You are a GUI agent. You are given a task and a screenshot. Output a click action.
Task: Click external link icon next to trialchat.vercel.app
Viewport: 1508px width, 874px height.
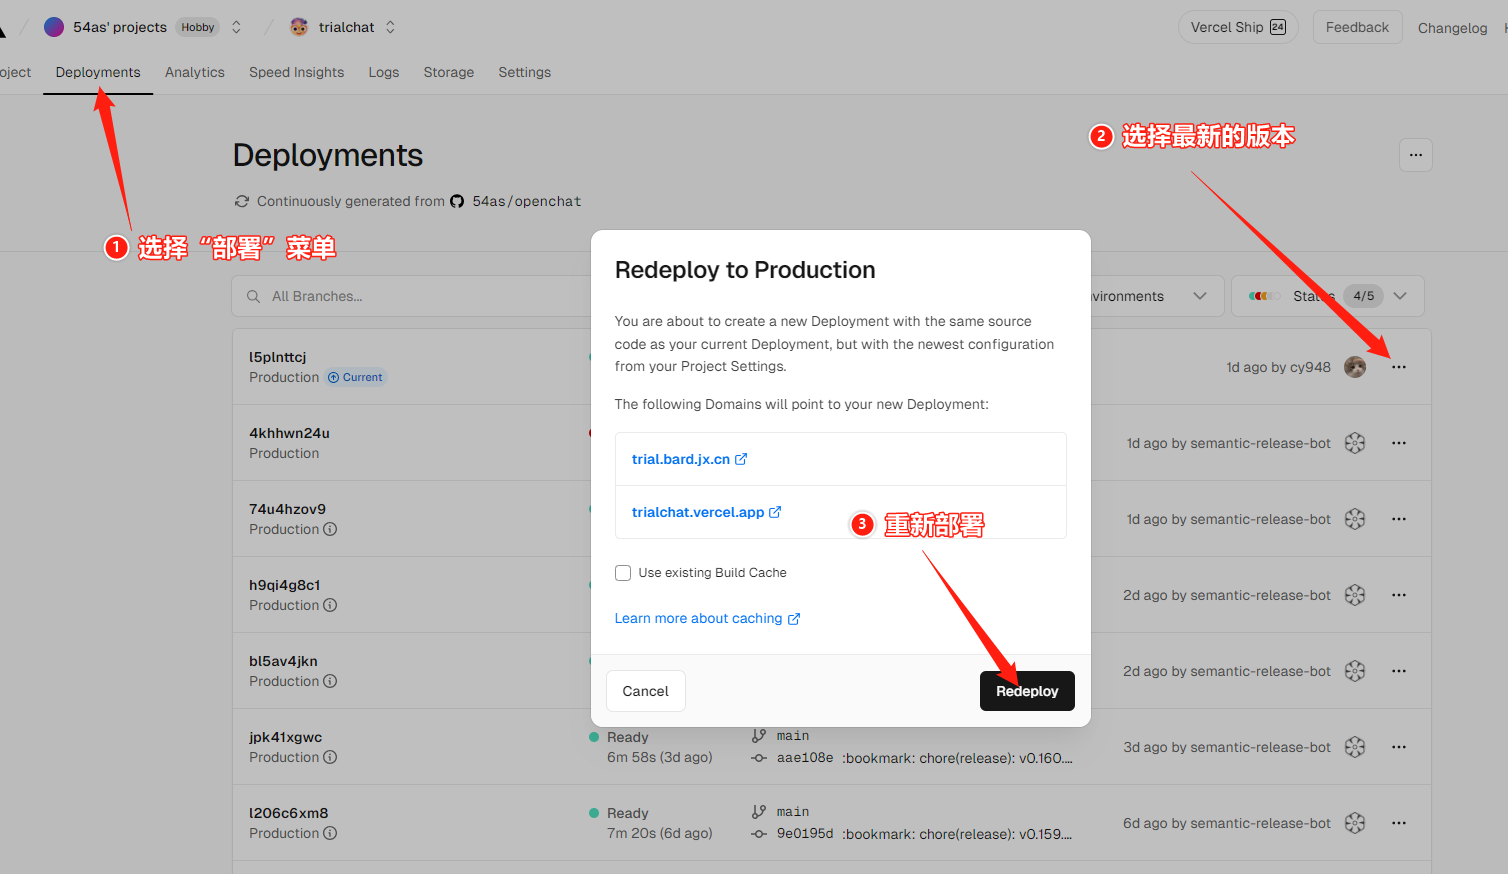[775, 512]
